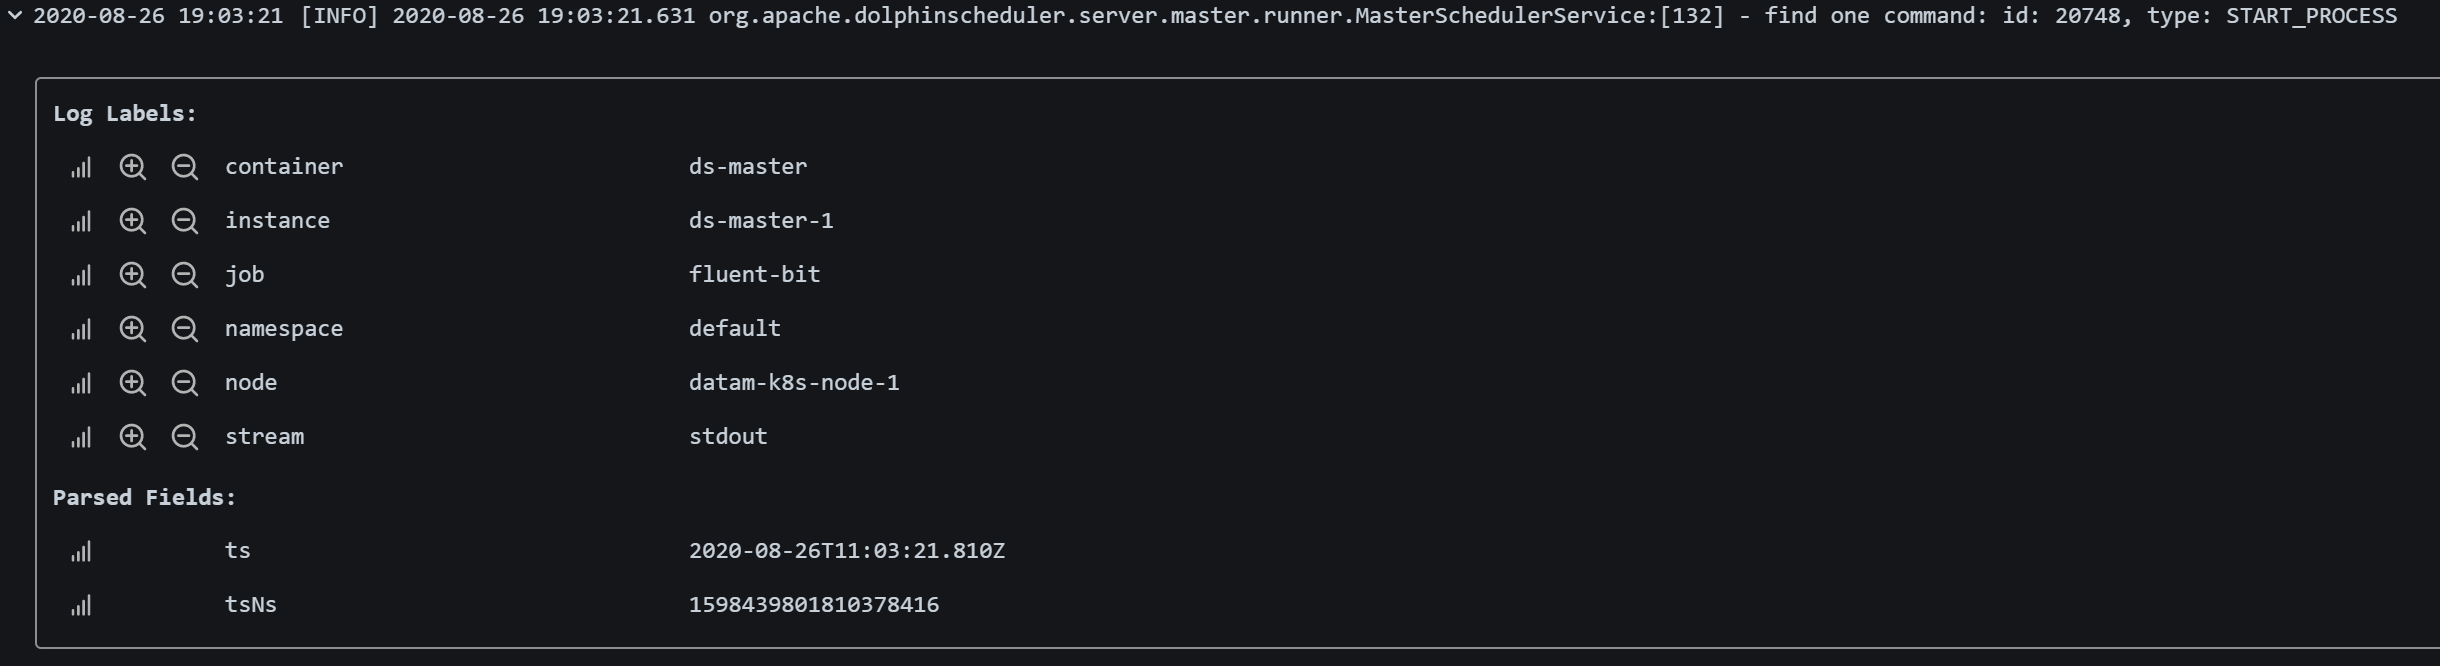Image resolution: width=2440 pixels, height=666 pixels.
Task: Filter for namespace default
Action: 133,329
